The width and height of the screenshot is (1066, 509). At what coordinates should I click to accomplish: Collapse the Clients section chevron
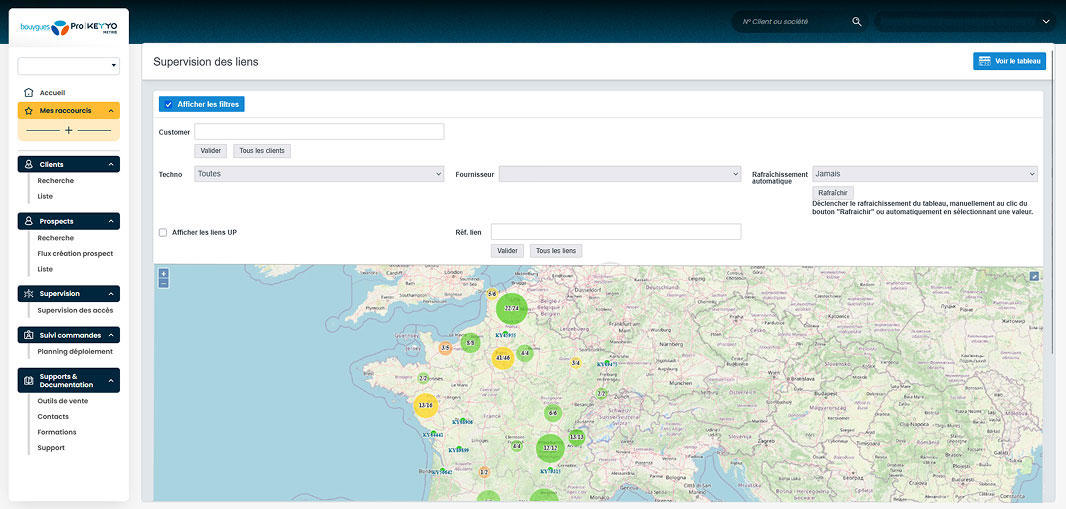point(110,164)
